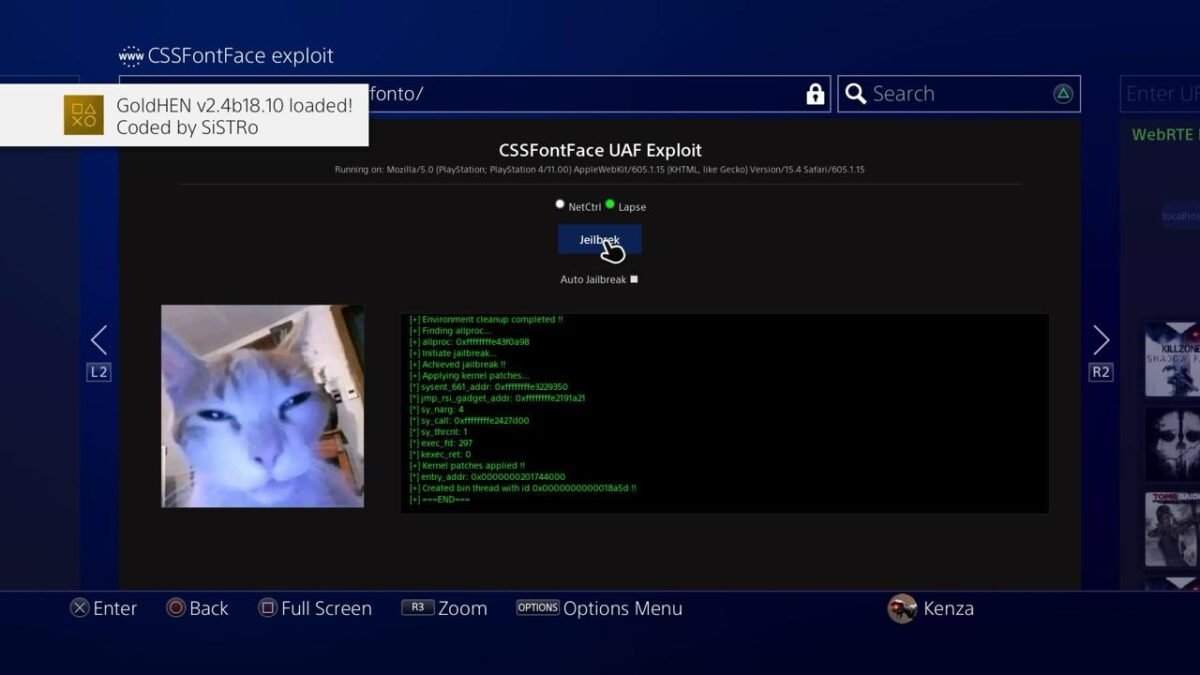Click the 'Created bin thread' log line

coord(523,488)
